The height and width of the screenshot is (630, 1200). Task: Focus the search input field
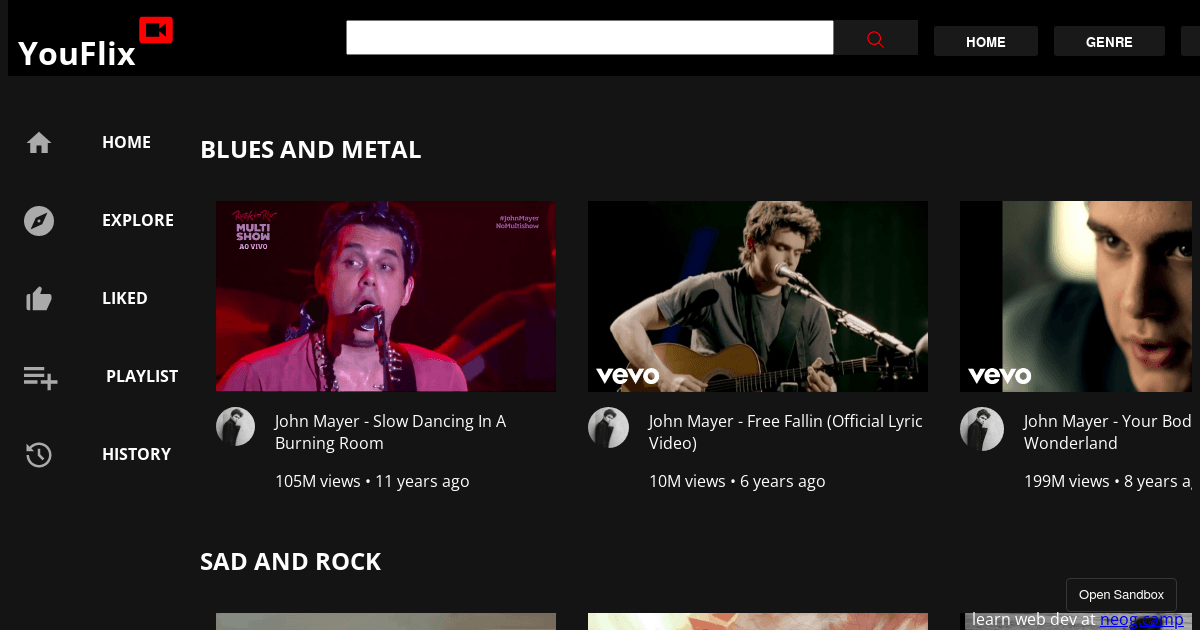pyautogui.click(x=589, y=38)
